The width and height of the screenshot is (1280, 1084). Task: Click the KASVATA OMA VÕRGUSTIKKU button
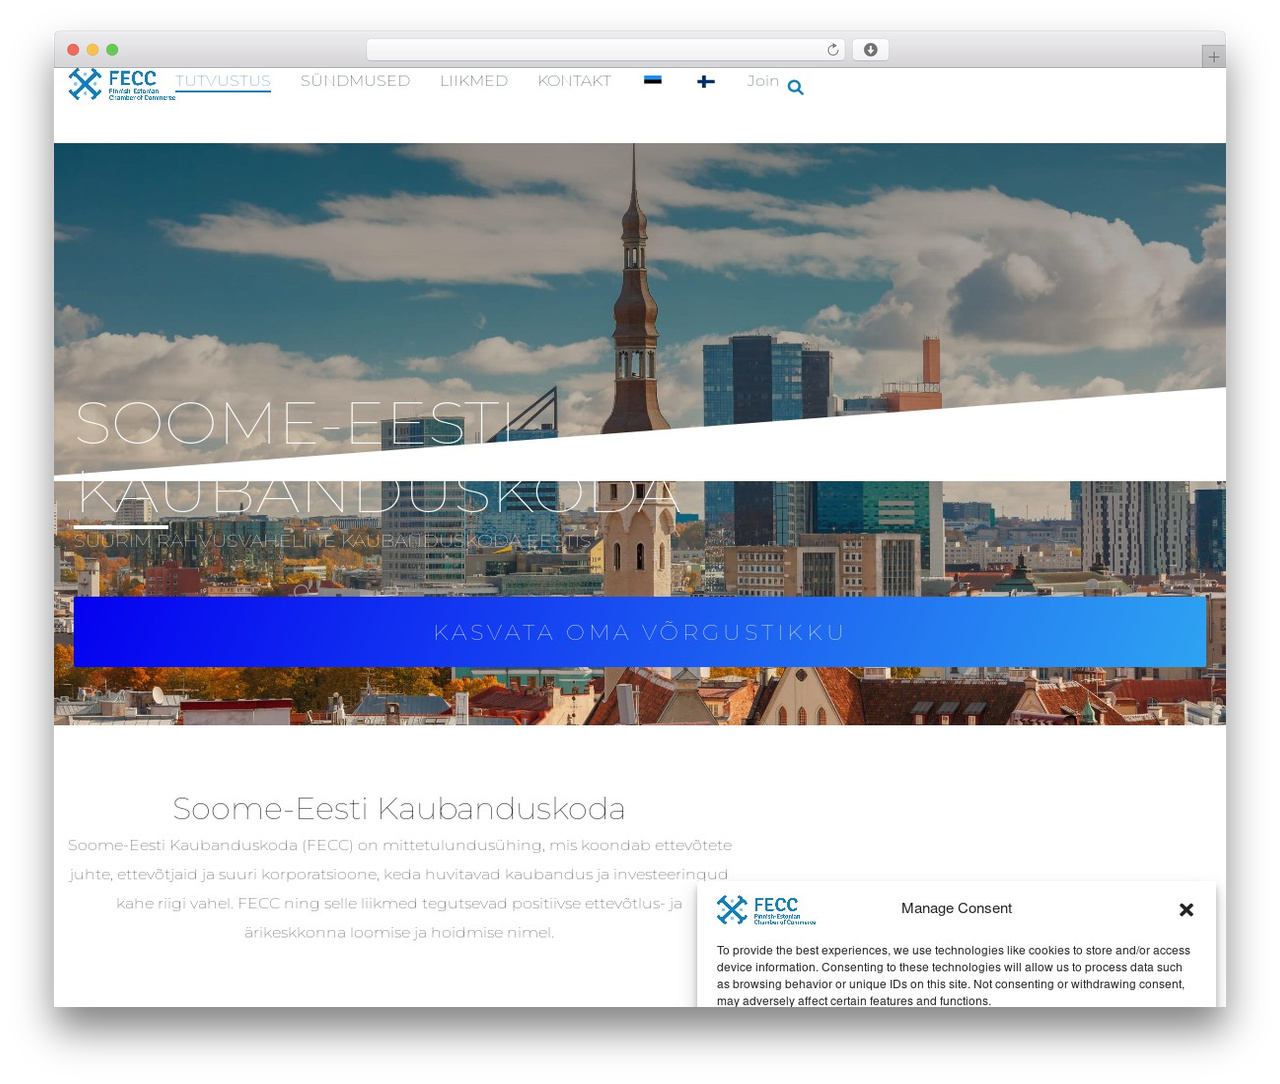coord(640,632)
